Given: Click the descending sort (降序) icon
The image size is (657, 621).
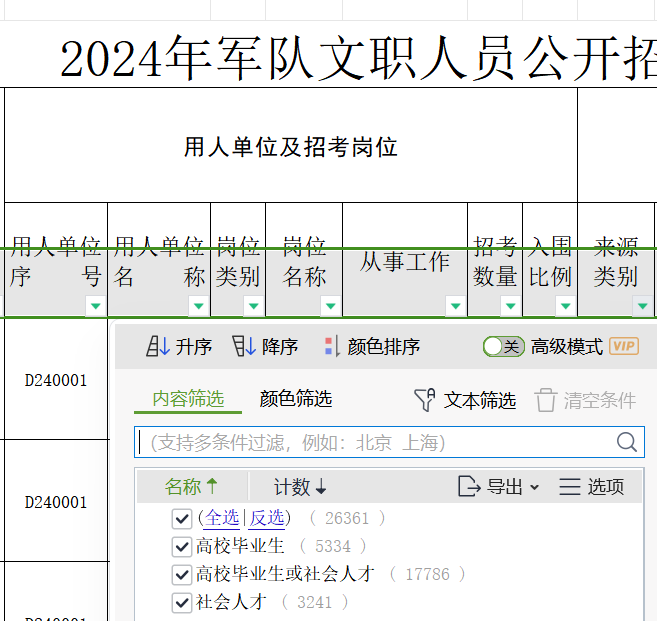Looking at the screenshot, I should click(243, 347).
